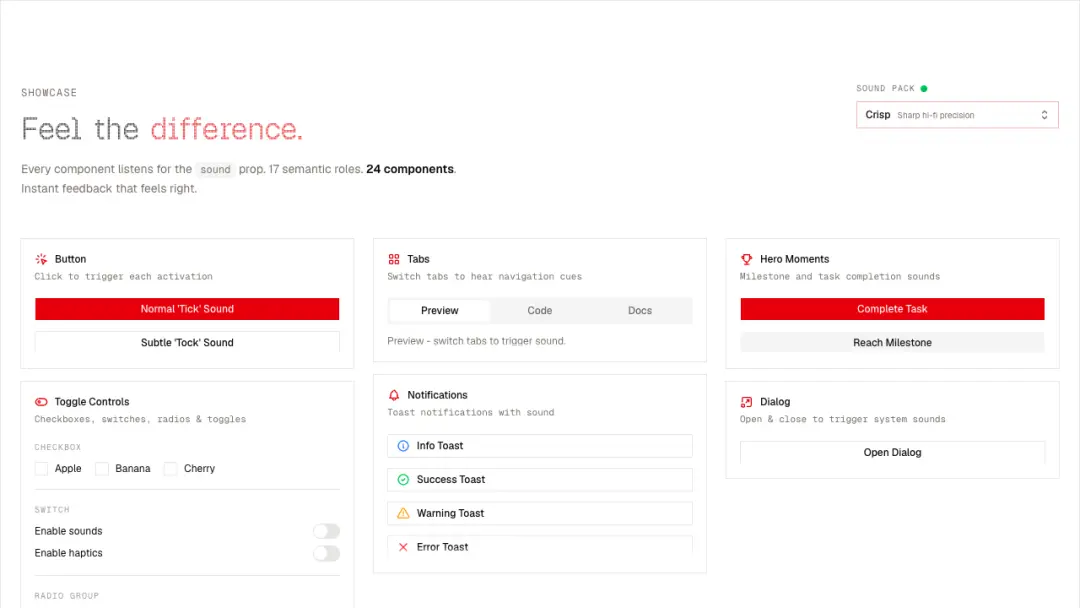
Task: Click the RADIO GROUP section label
Action: 67,596
